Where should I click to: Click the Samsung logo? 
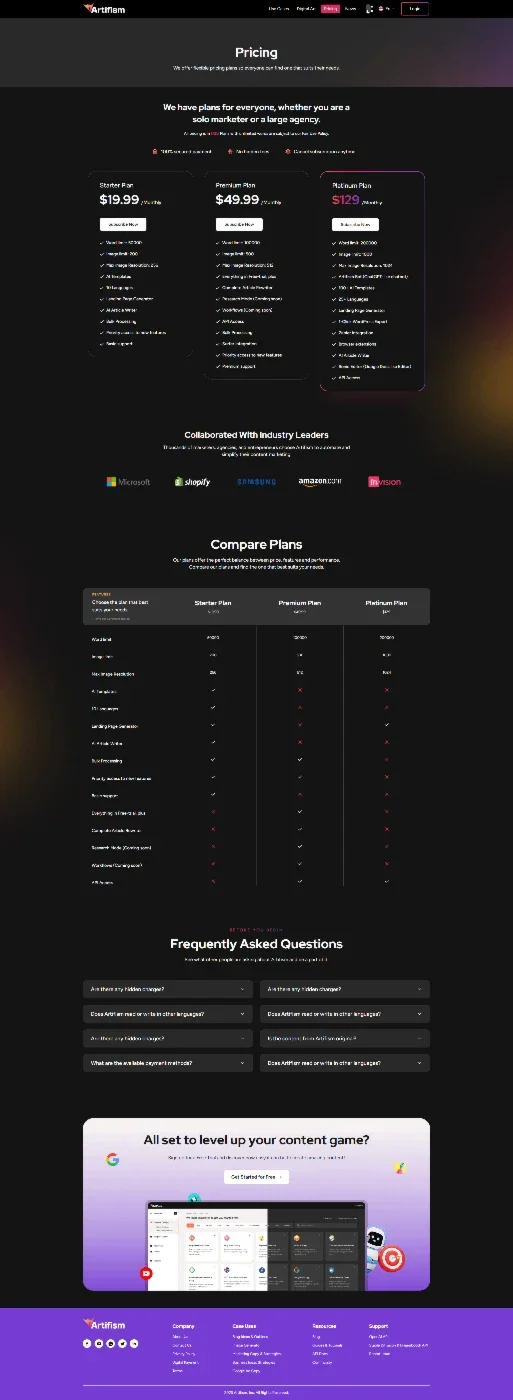(256, 482)
